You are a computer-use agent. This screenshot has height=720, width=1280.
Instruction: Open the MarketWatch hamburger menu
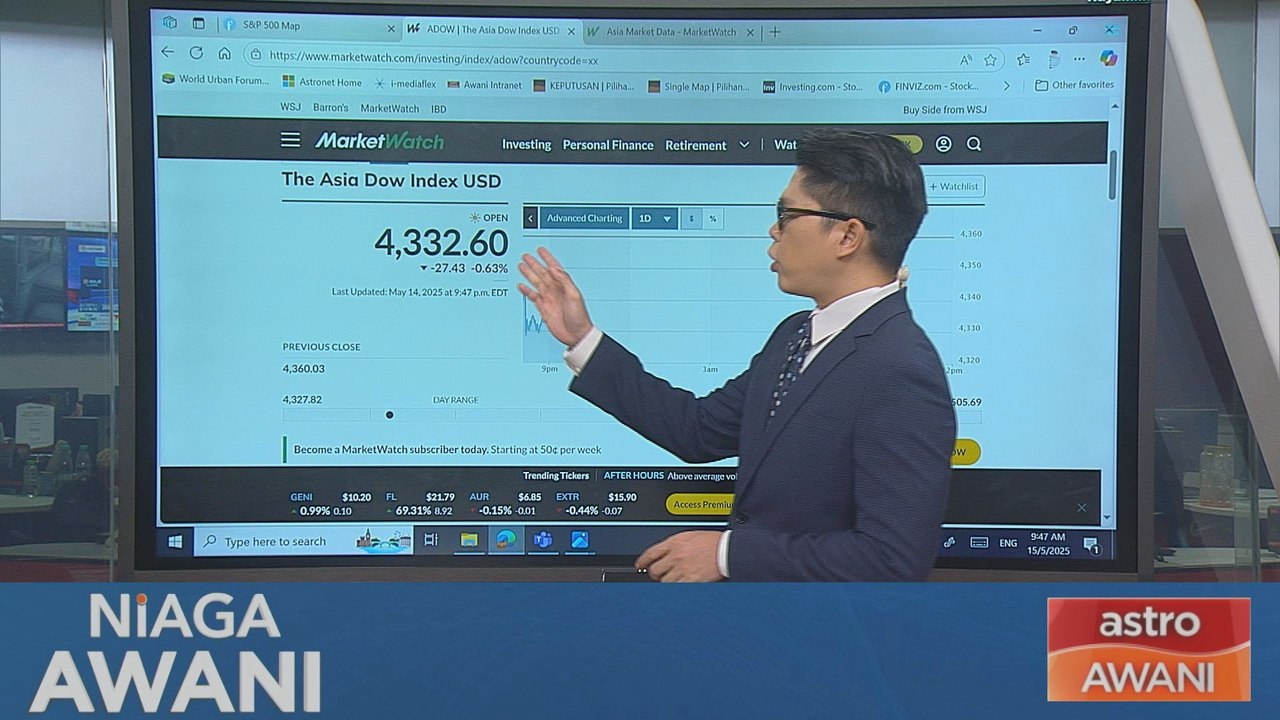[x=290, y=140]
